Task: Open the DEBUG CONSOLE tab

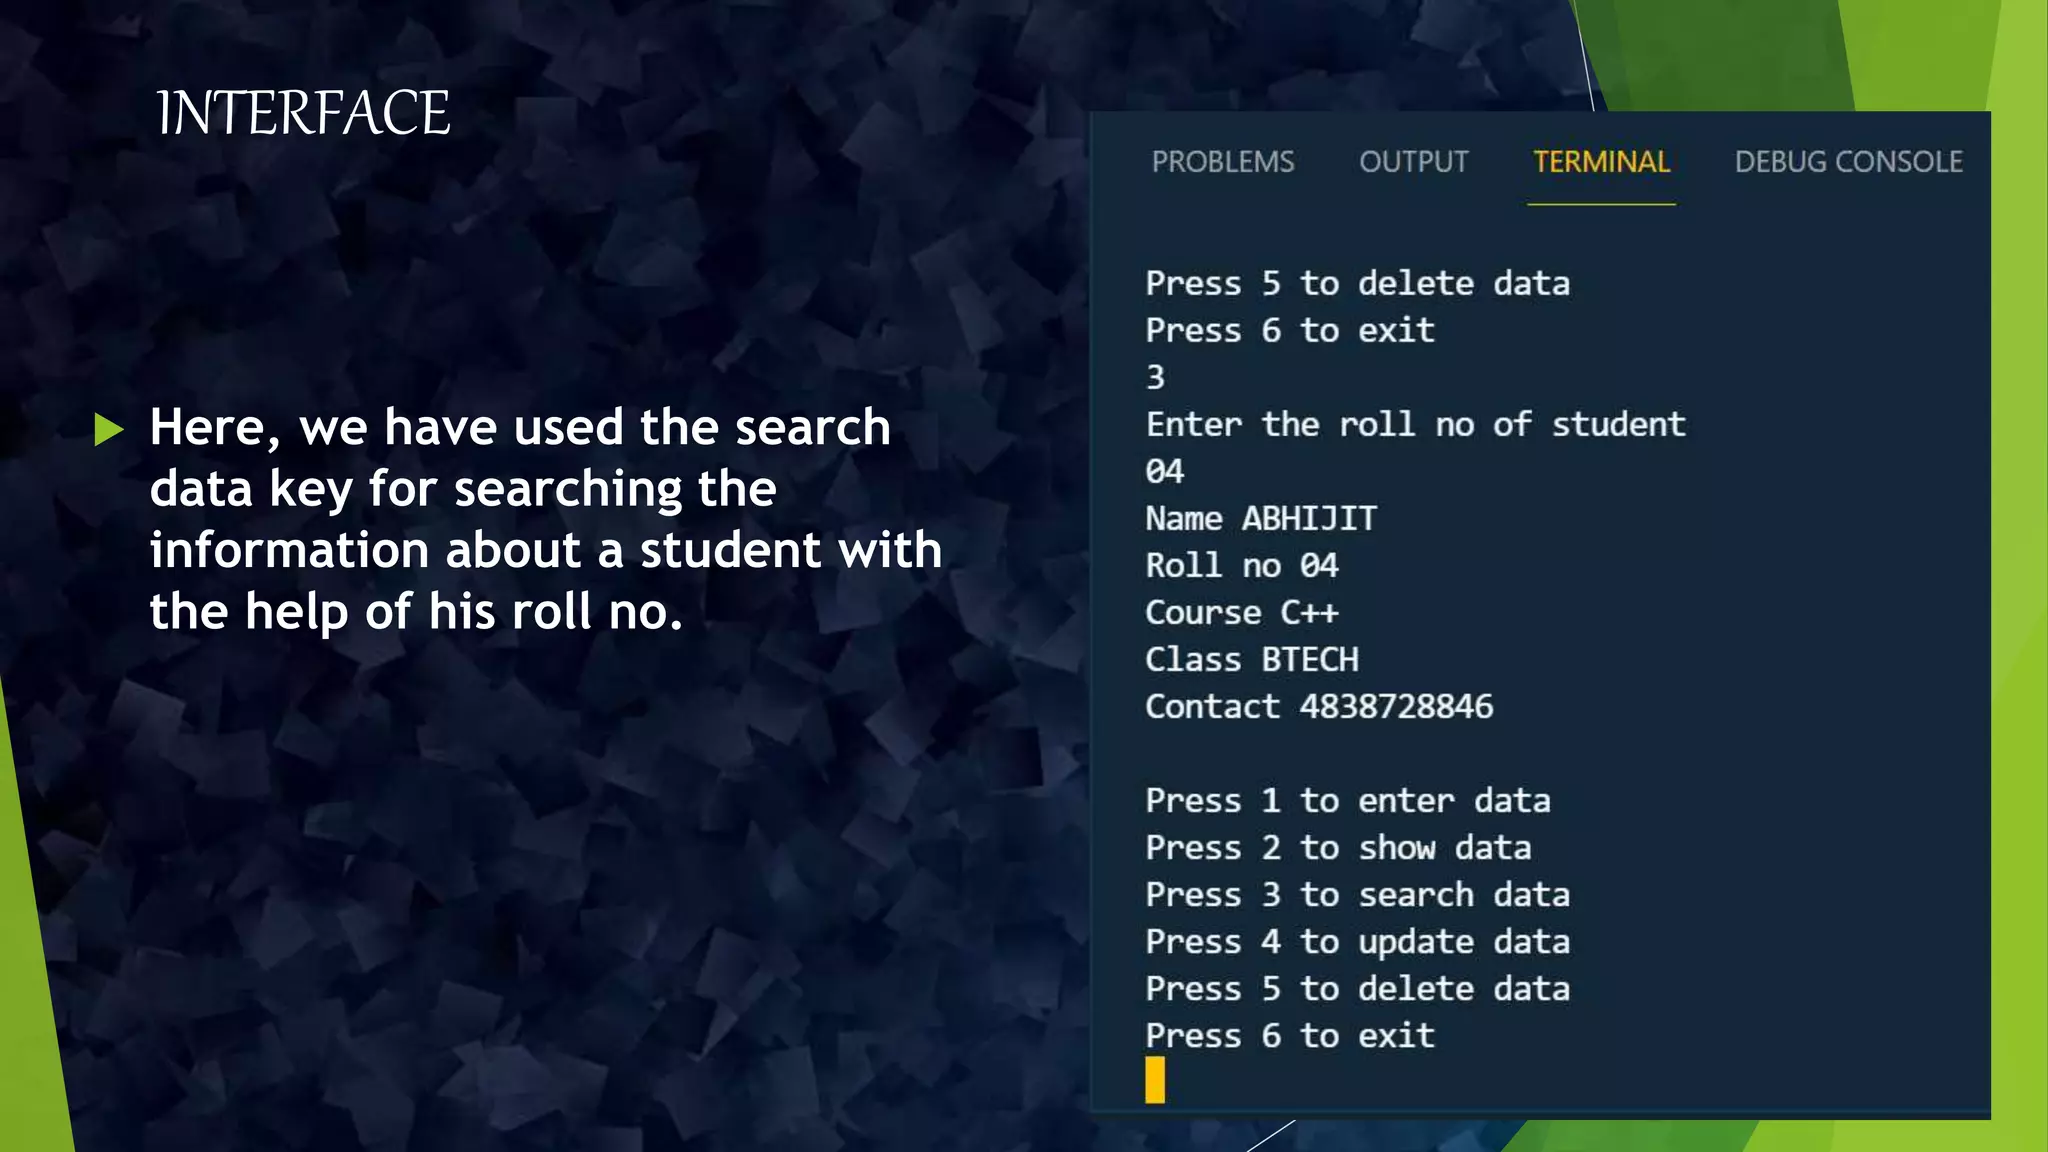Action: click(1848, 162)
